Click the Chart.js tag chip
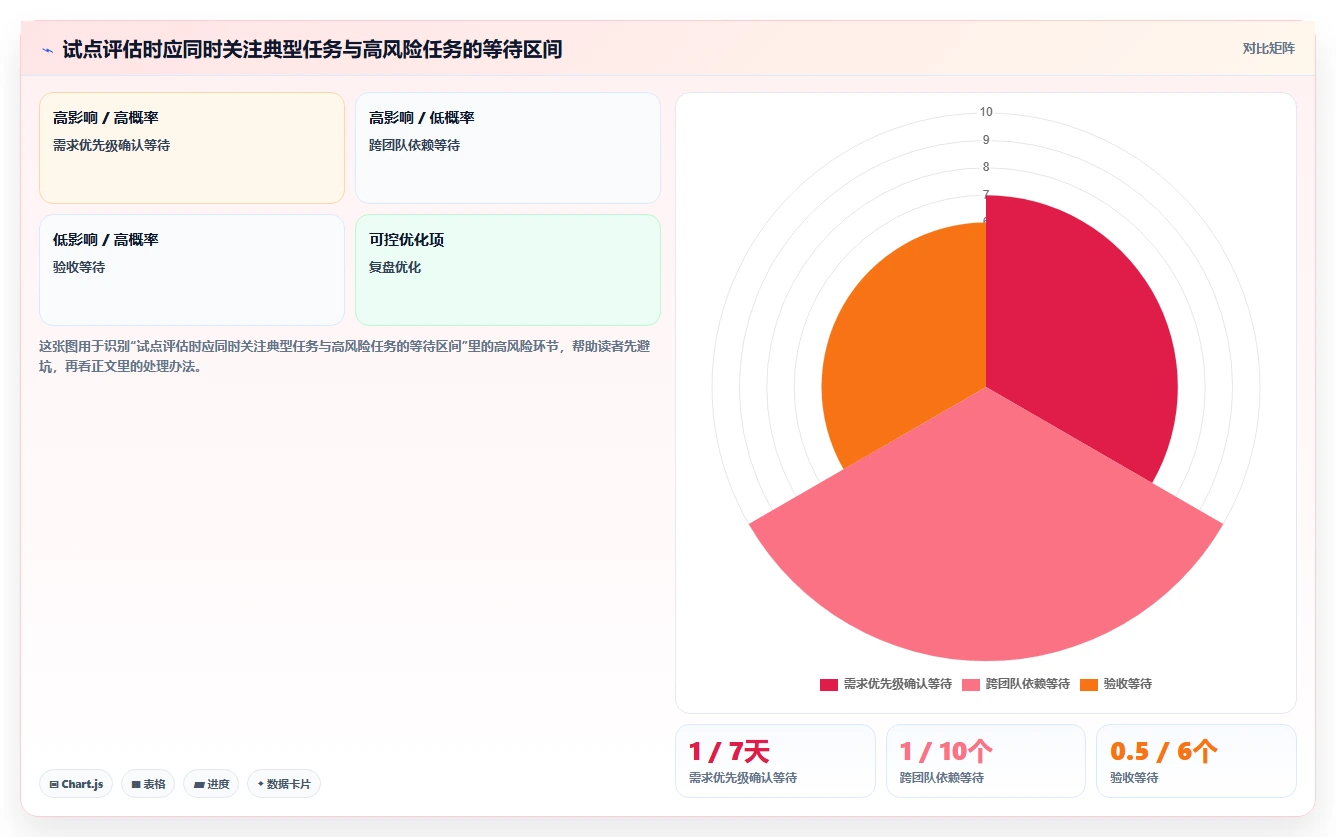This screenshot has width=1336, height=837. [76, 784]
